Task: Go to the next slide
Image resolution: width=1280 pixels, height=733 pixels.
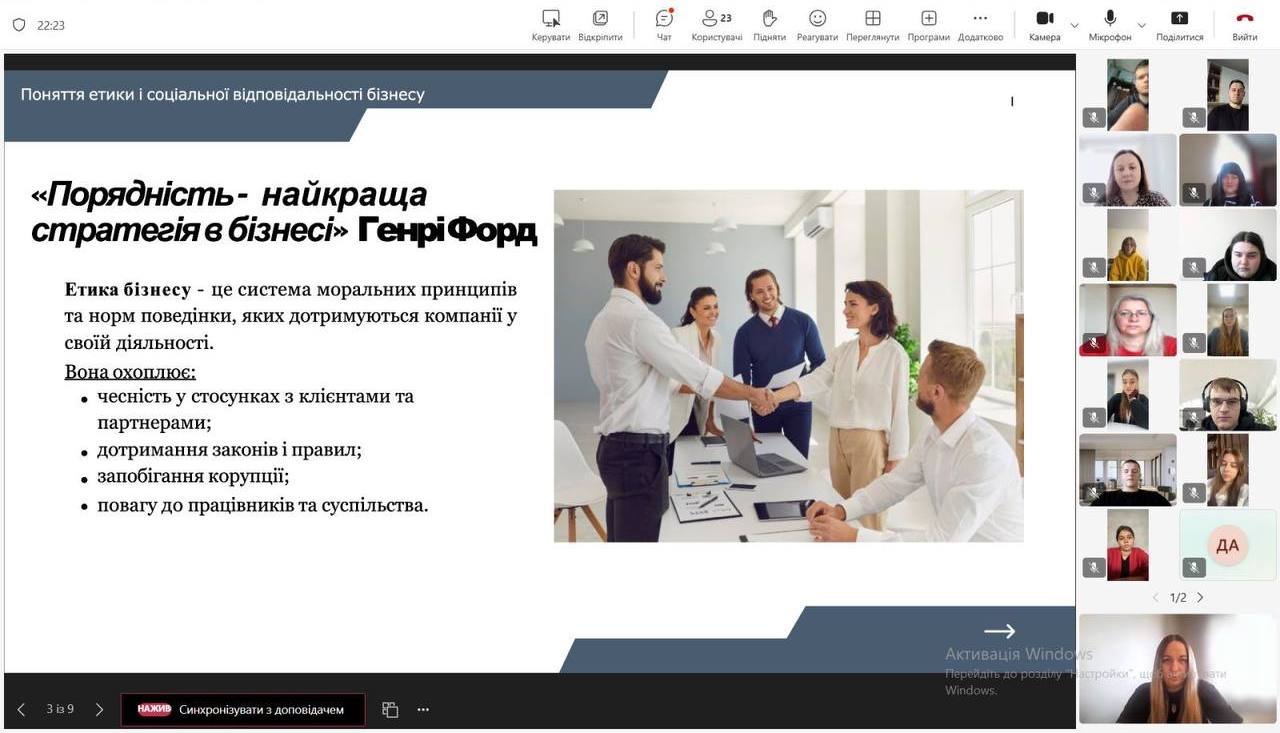Action: click(x=99, y=710)
